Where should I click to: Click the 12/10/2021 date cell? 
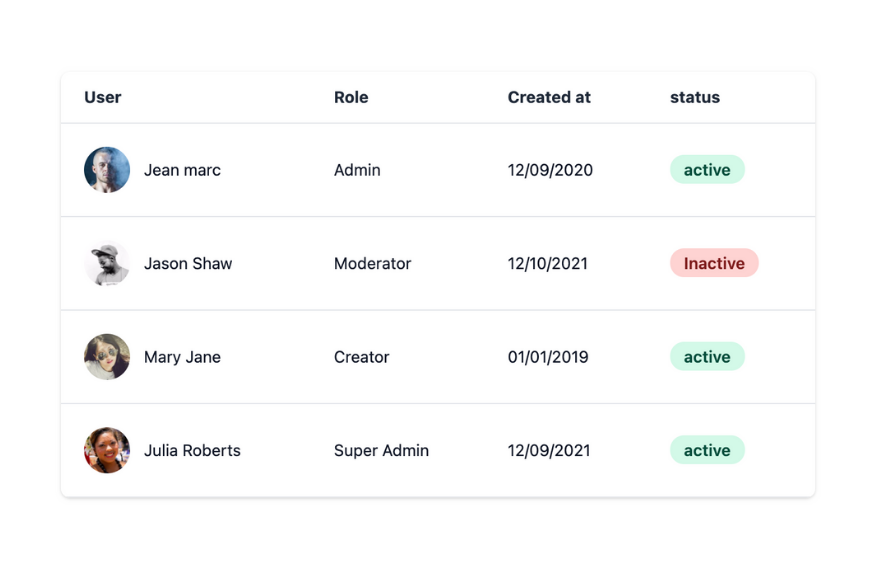point(548,264)
